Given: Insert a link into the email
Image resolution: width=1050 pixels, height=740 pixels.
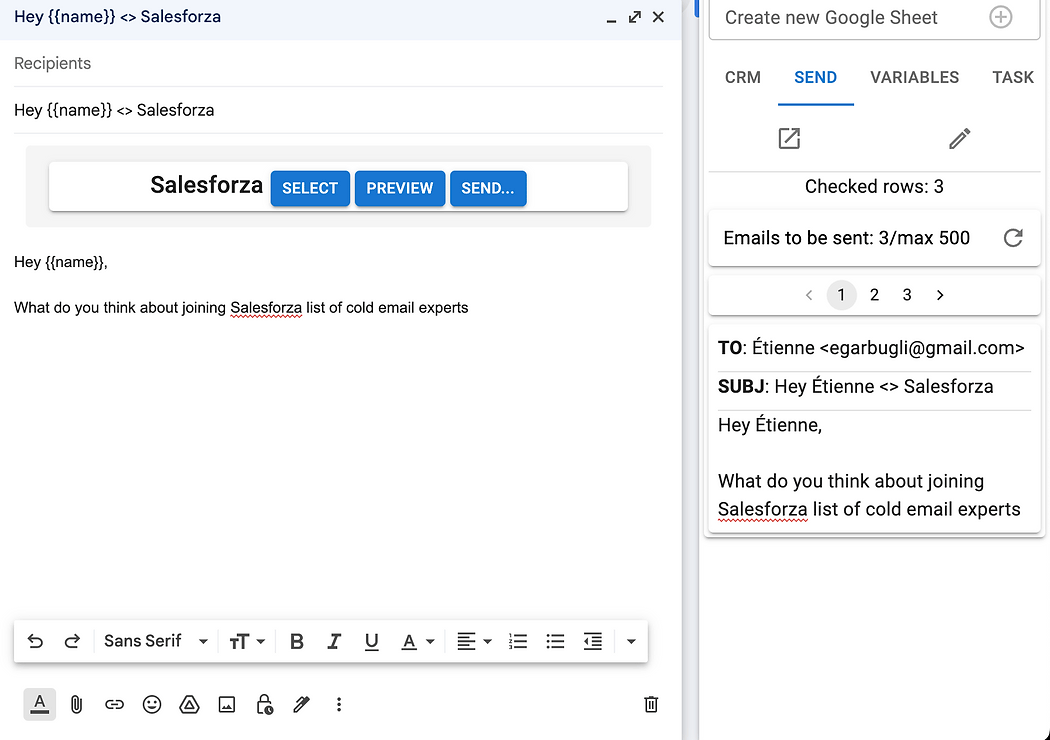Looking at the screenshot, I should point(115,705).
